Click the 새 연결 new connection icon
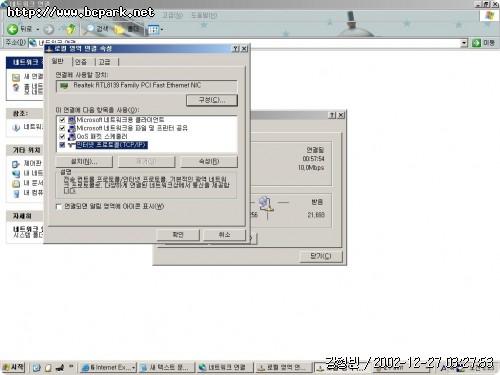This screenshot has width=500, height=375. pyautogui.click(x=16, y=77)
